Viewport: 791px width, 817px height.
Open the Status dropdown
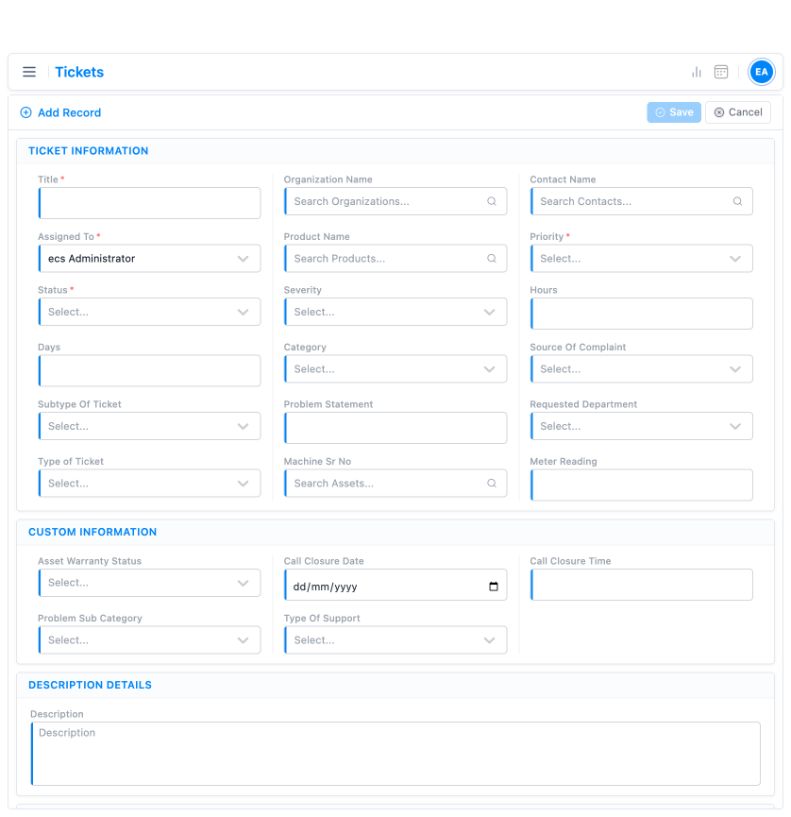150,312
